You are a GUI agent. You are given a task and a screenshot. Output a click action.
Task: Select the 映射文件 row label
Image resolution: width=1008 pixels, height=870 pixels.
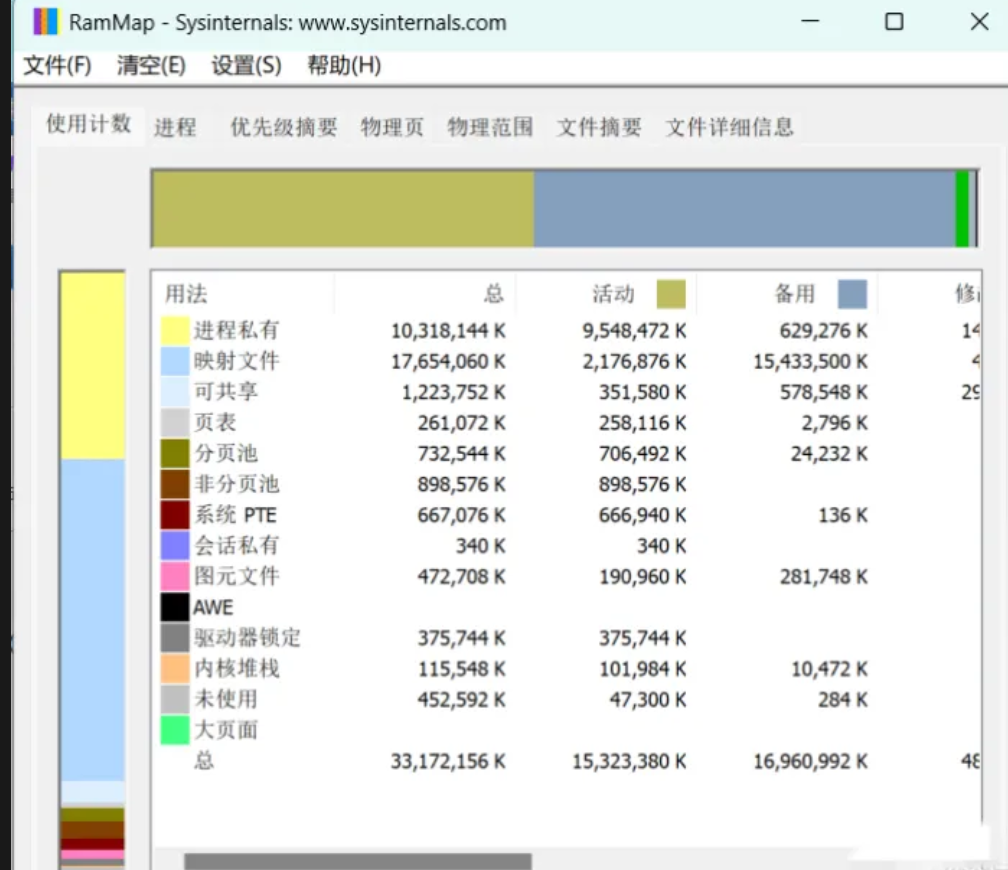click(x=237, y=361)
